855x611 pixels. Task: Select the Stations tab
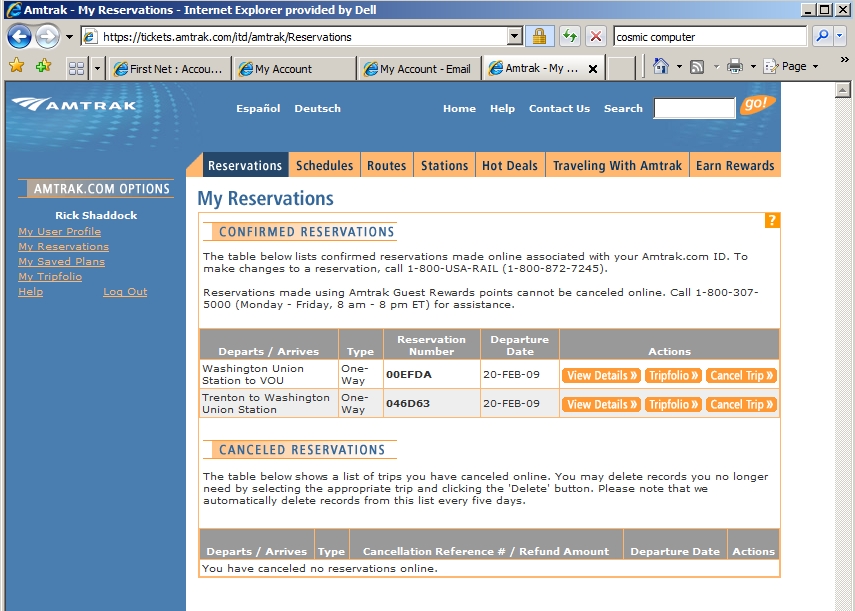(x=444, y=165)
